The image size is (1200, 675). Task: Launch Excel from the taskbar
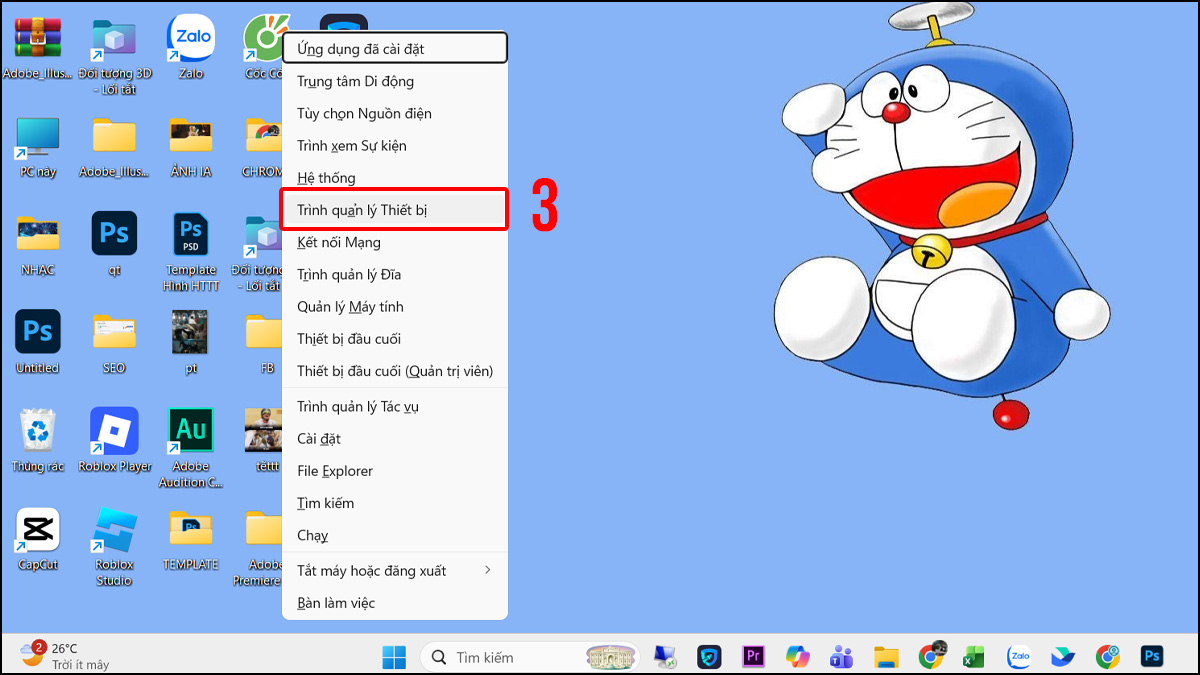(975, 657)
